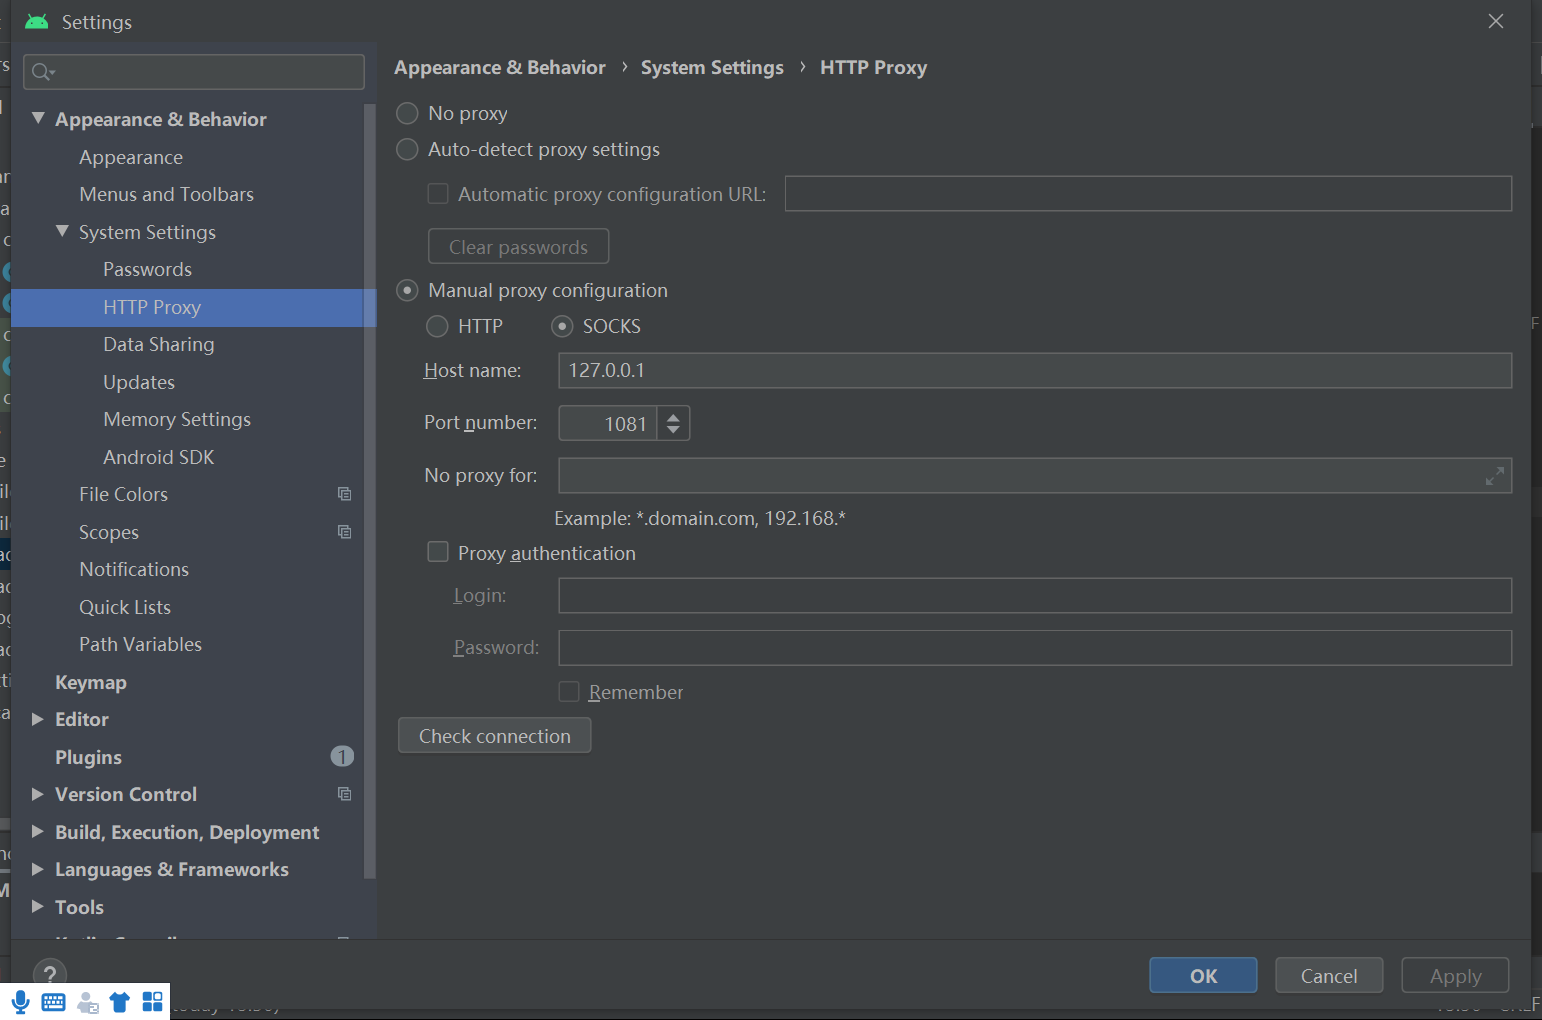
Task: Enable the Proxy authentication checkbox
Action: 438,553
